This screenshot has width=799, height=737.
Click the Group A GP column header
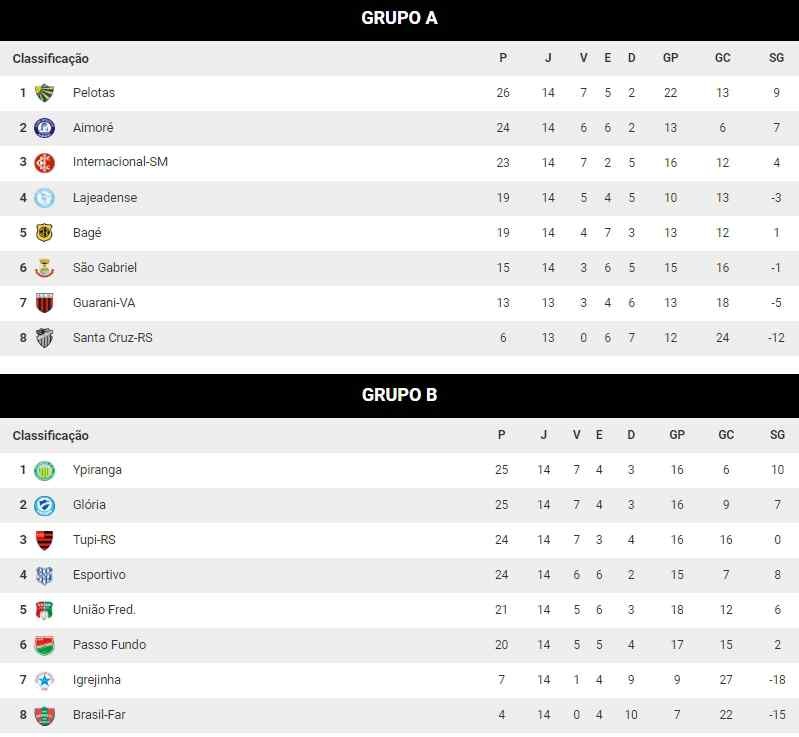pyautogui.click(x=671, y=58)
